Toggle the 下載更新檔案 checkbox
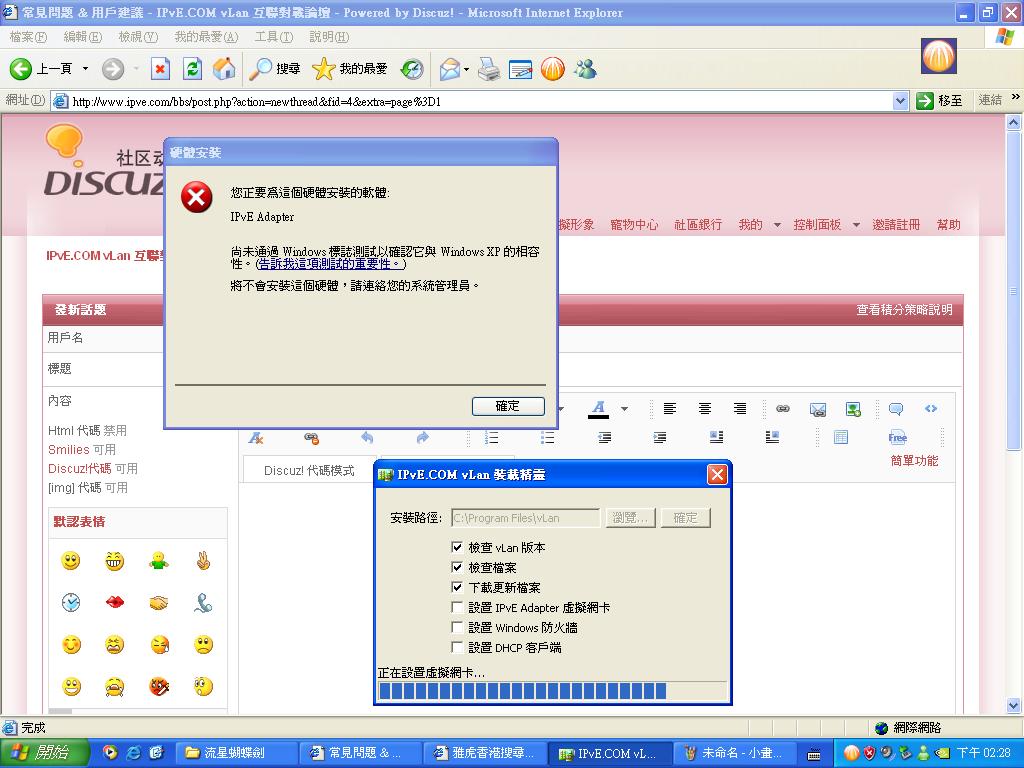Image resolution: width=1024 pixels, height=768 pixels. 458,588
